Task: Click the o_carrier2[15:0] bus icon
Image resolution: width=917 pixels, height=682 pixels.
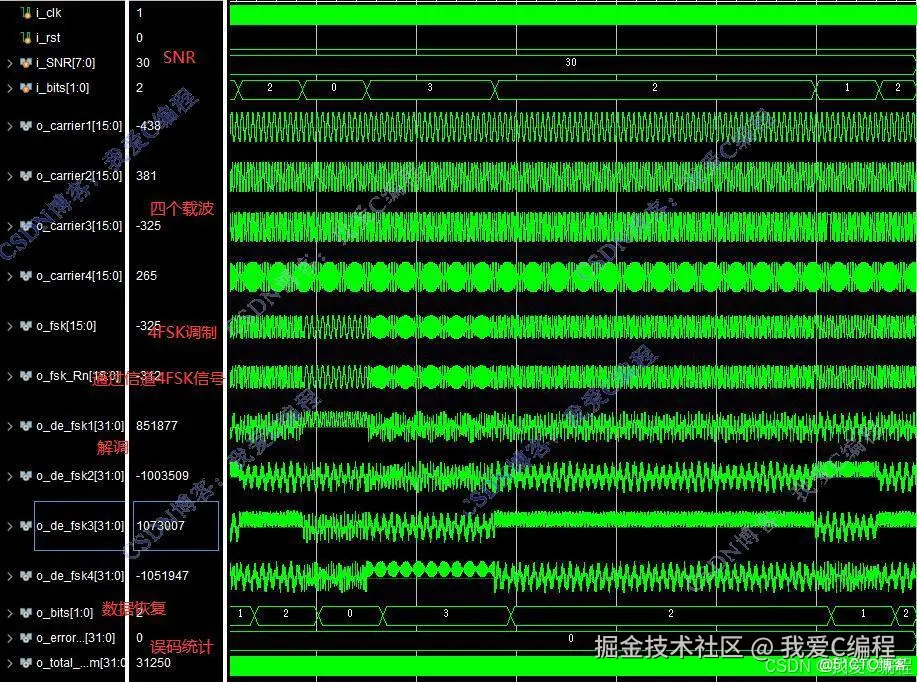Action: [26, 175]
